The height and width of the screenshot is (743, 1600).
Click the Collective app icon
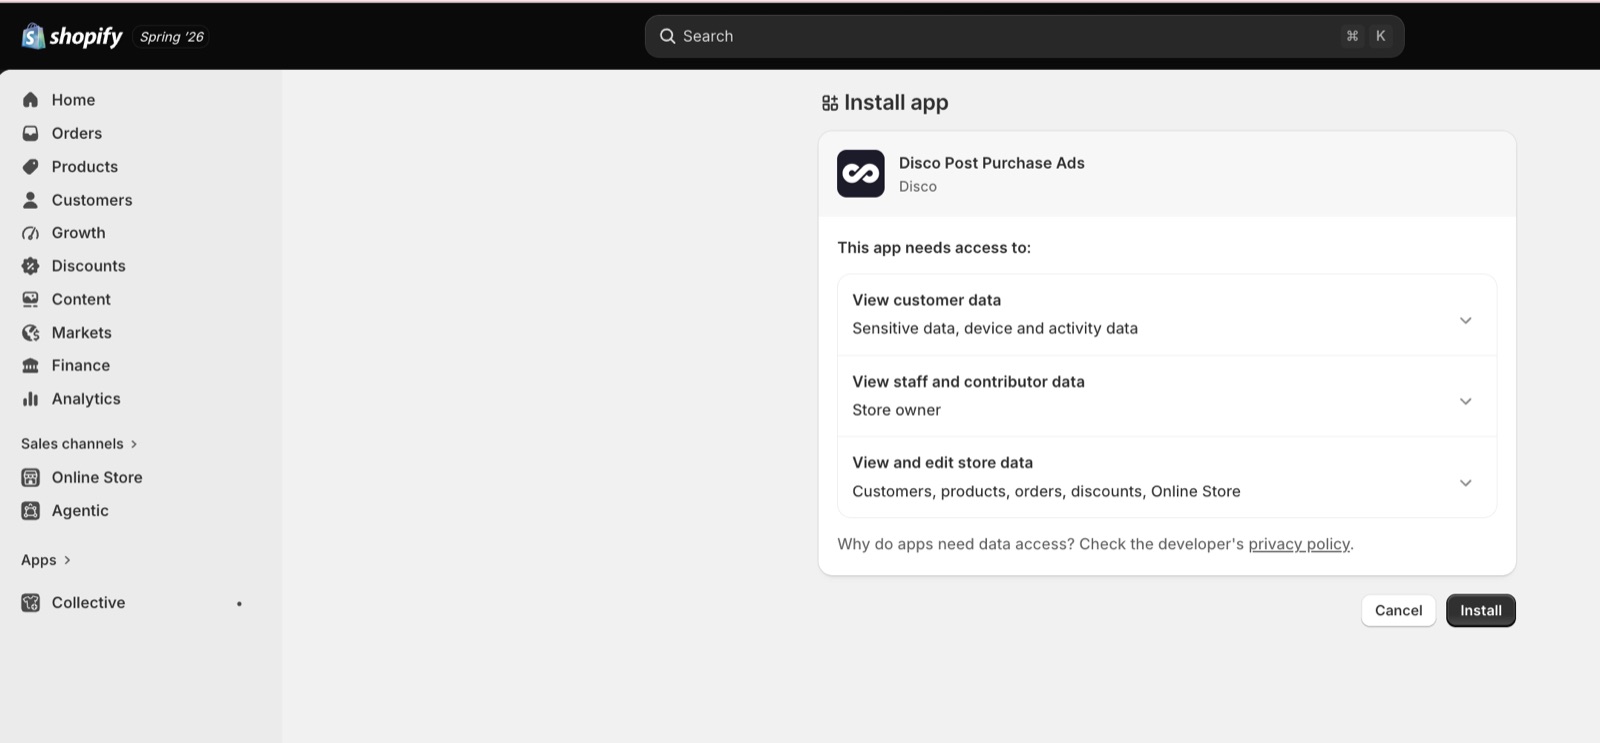click(x=31, y=603)
